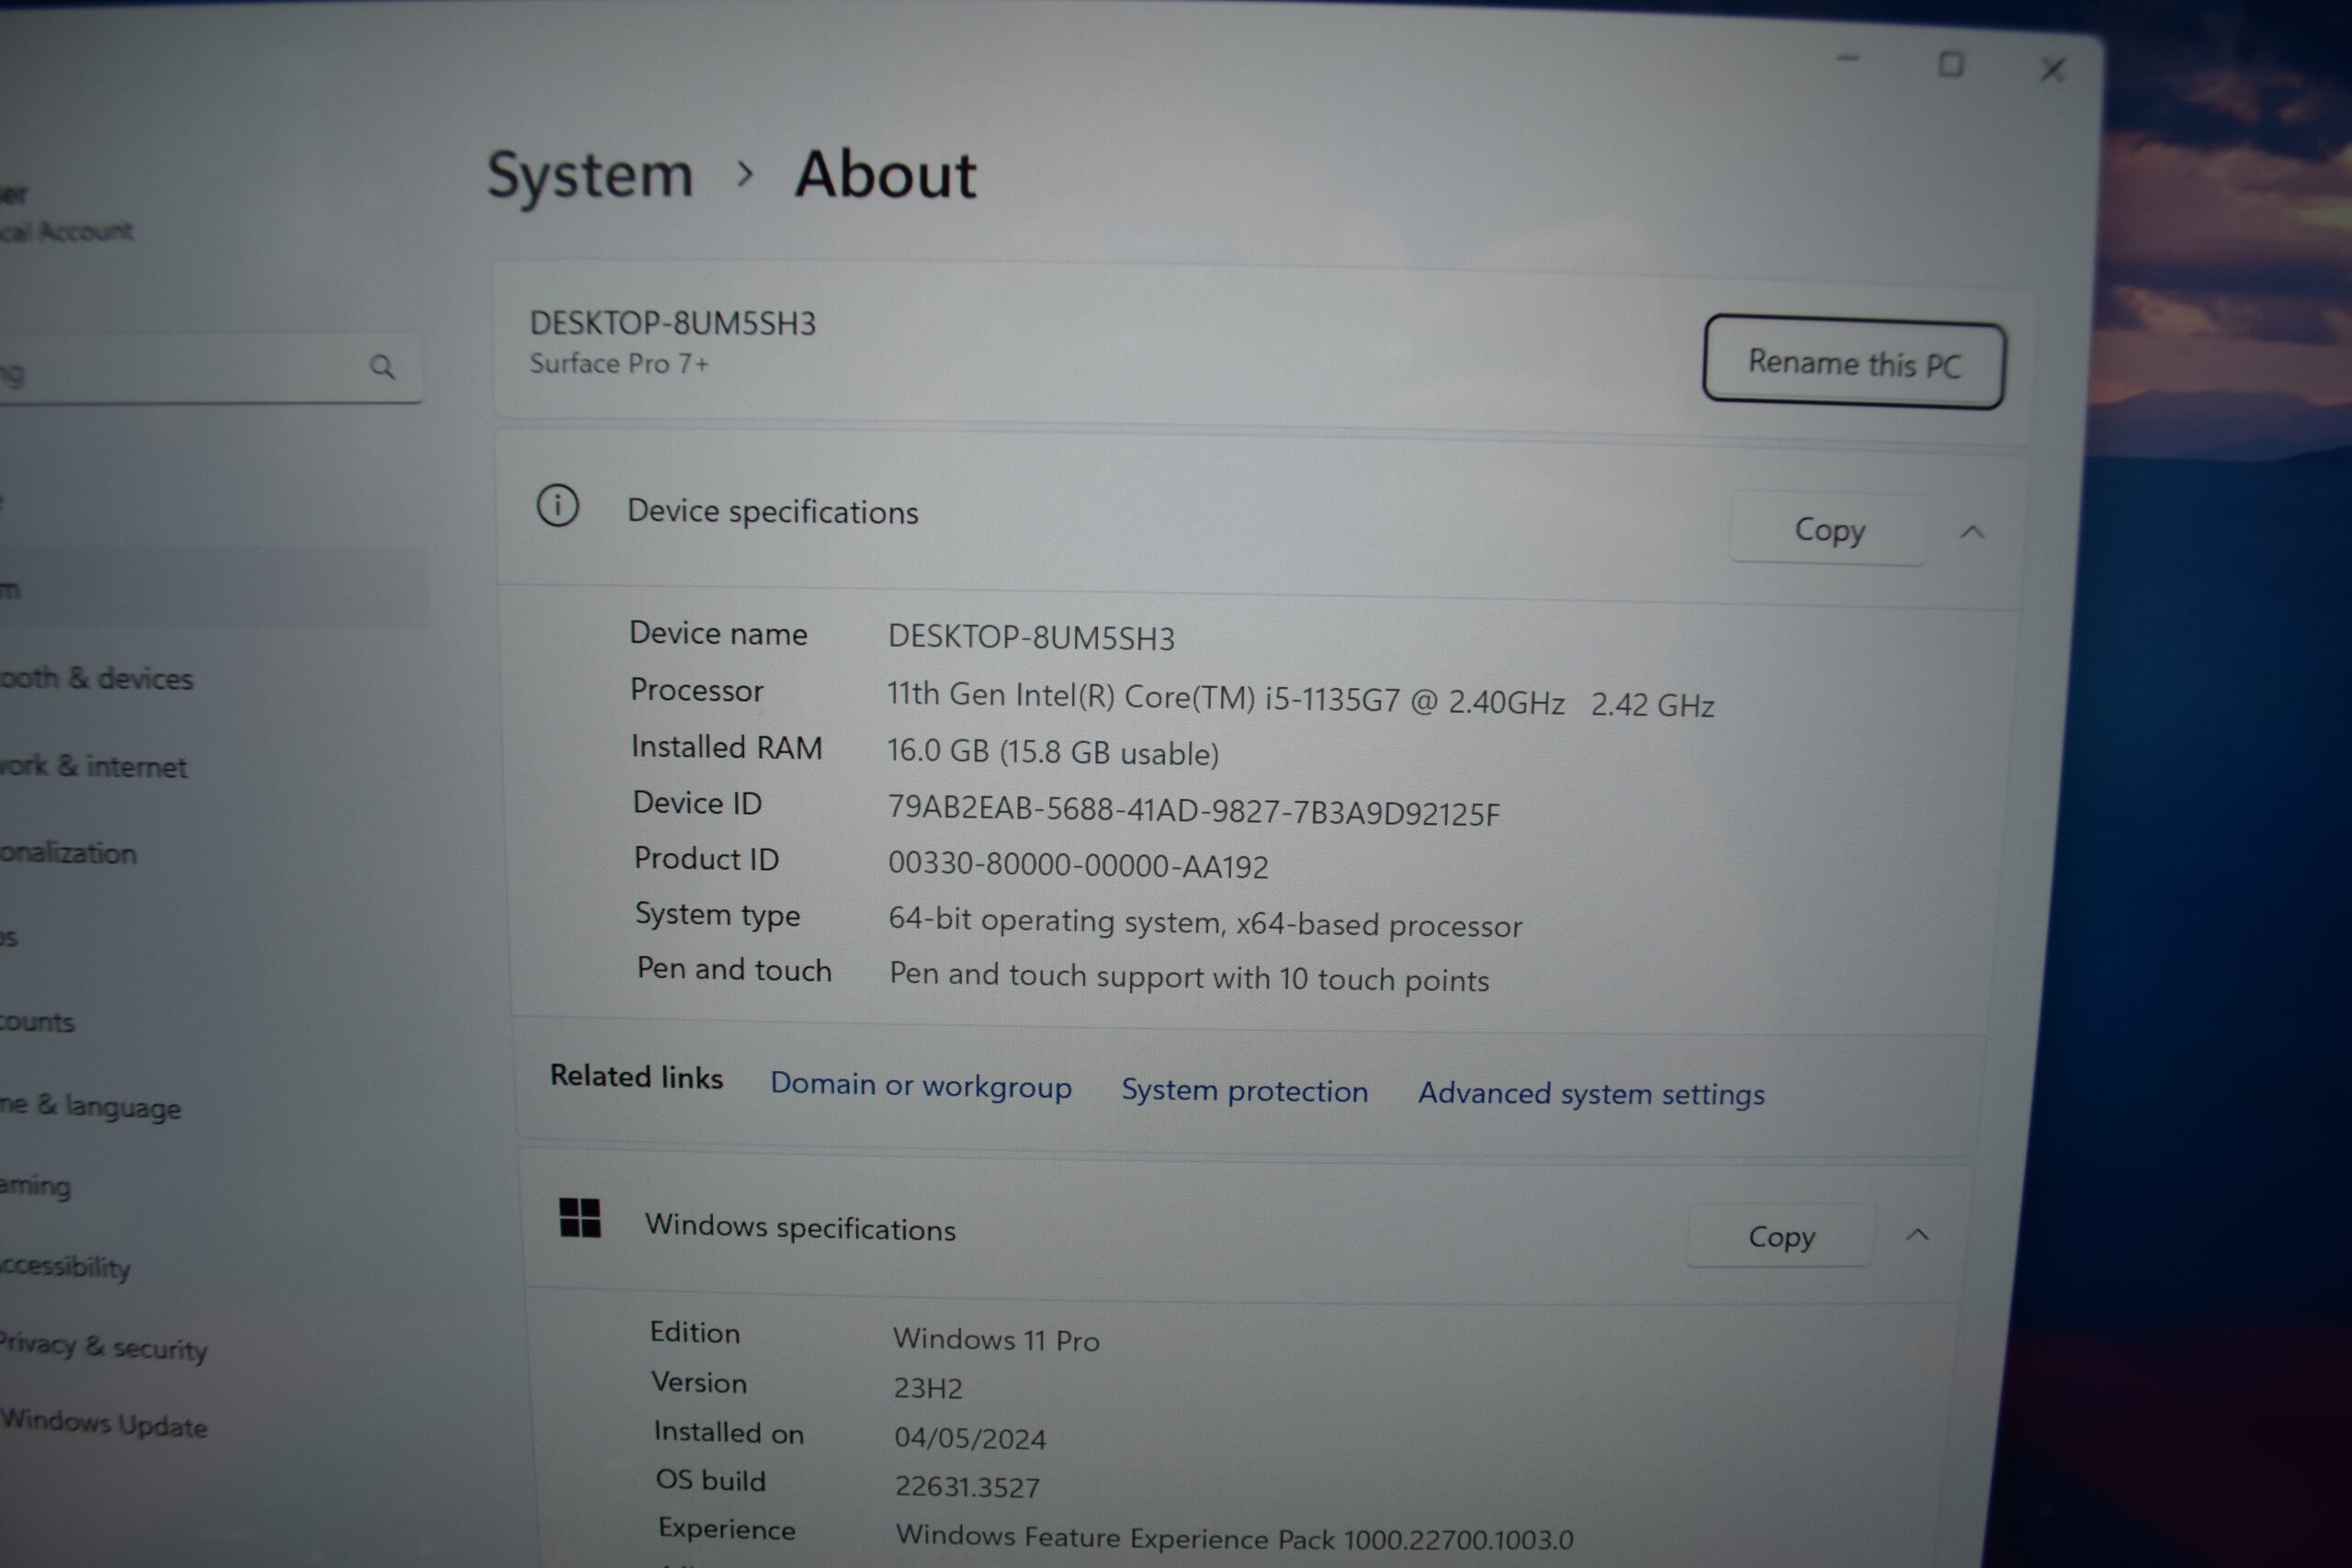Collapse the Windows specifications section chevron
This screenshot has width=2352, height=1568.
point(1917,1236)
